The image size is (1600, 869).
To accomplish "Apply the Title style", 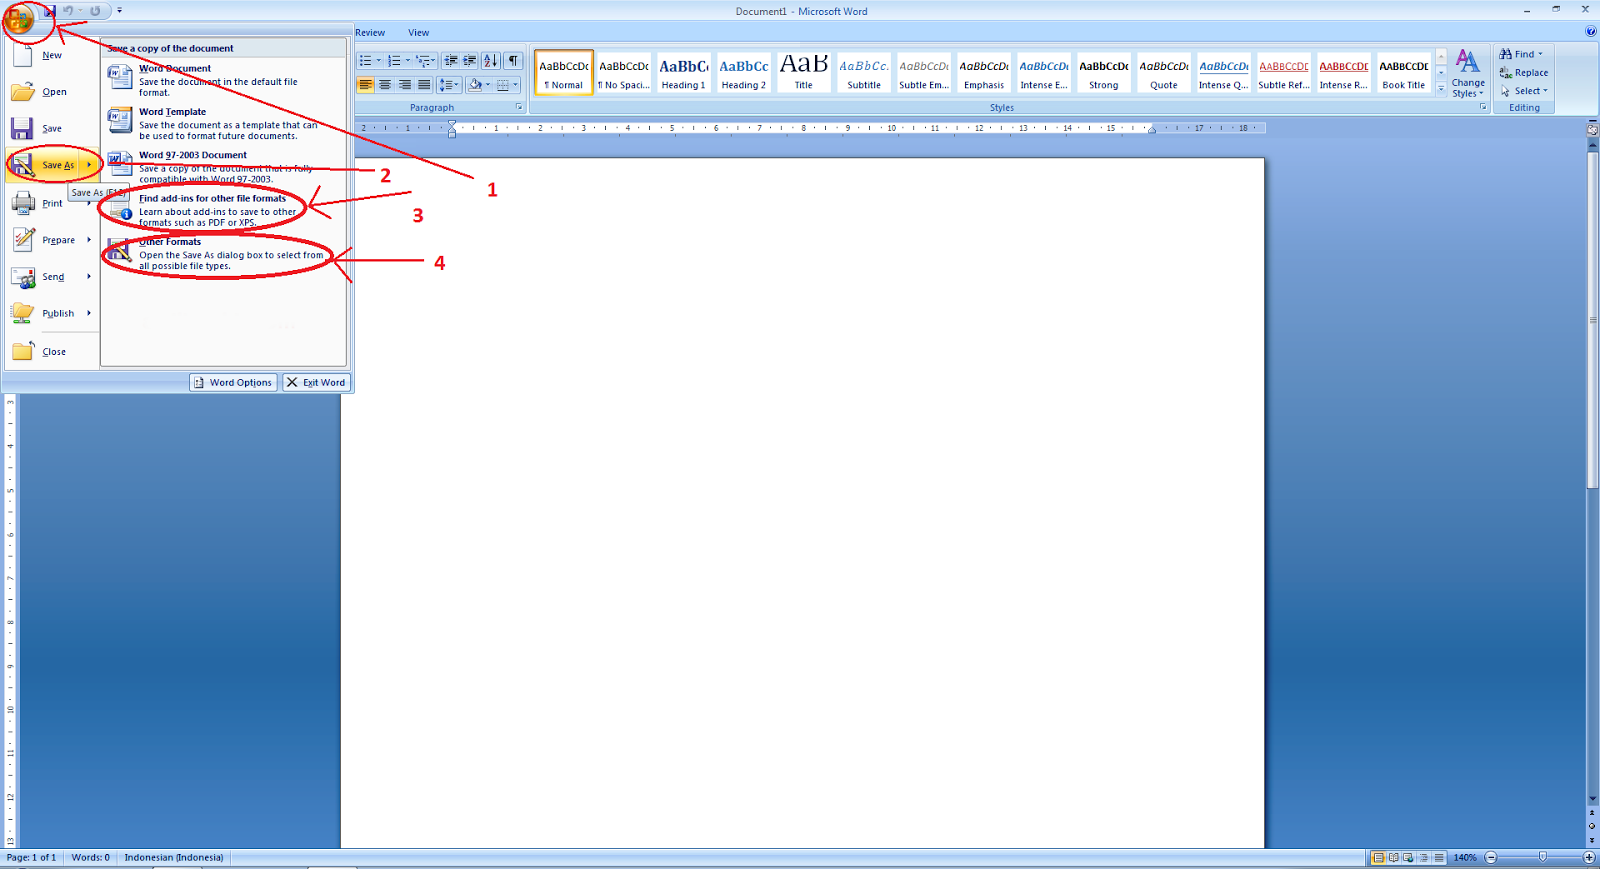I will [804, 72].
